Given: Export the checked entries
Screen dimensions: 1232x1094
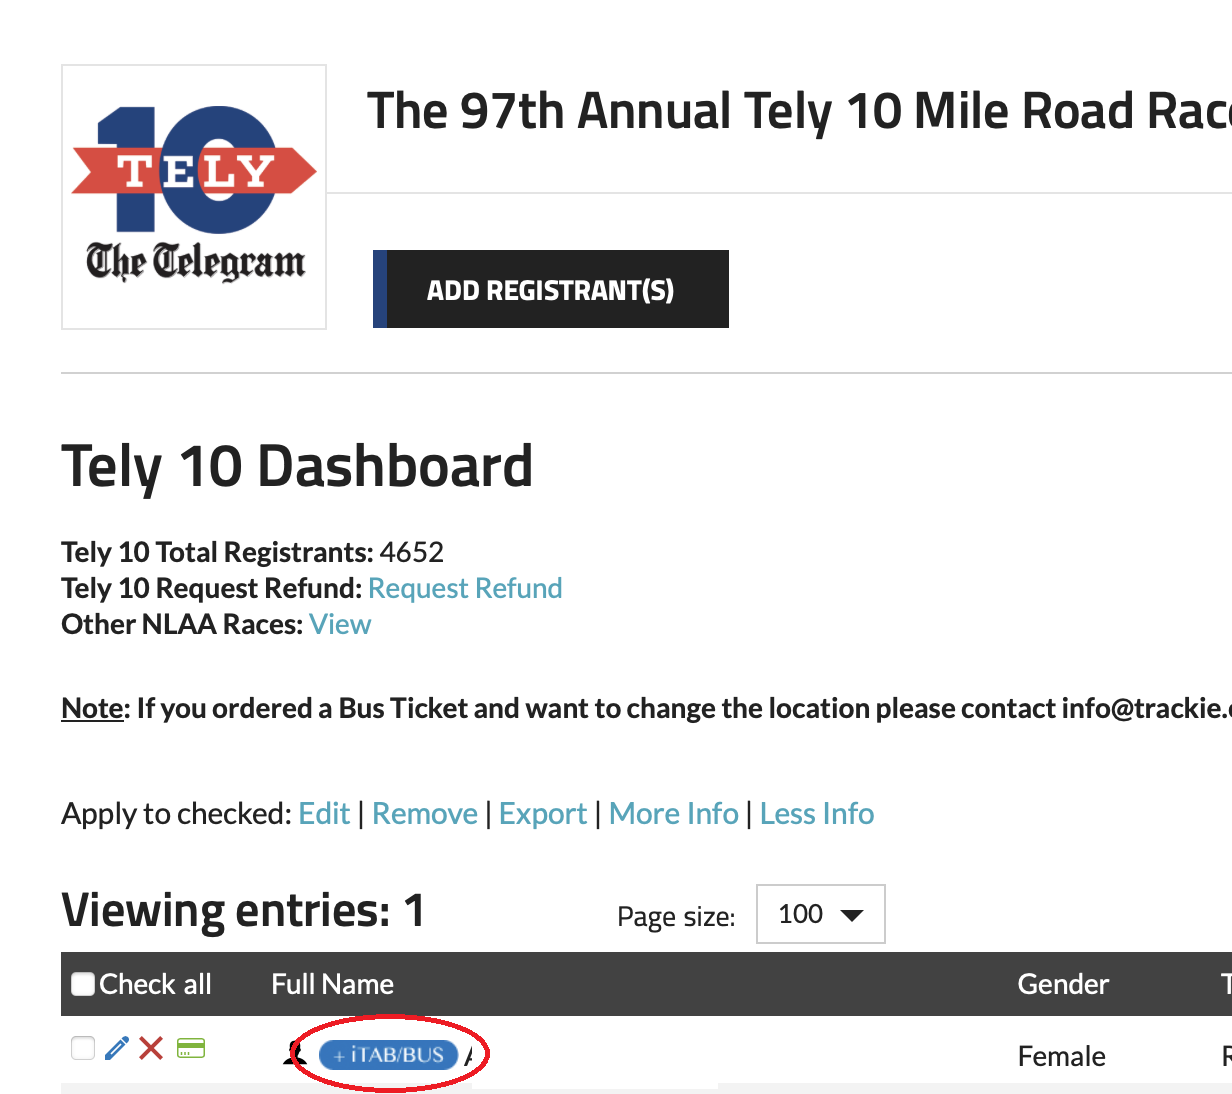Looking at the screenshot, I should click(x=543, y=814).
